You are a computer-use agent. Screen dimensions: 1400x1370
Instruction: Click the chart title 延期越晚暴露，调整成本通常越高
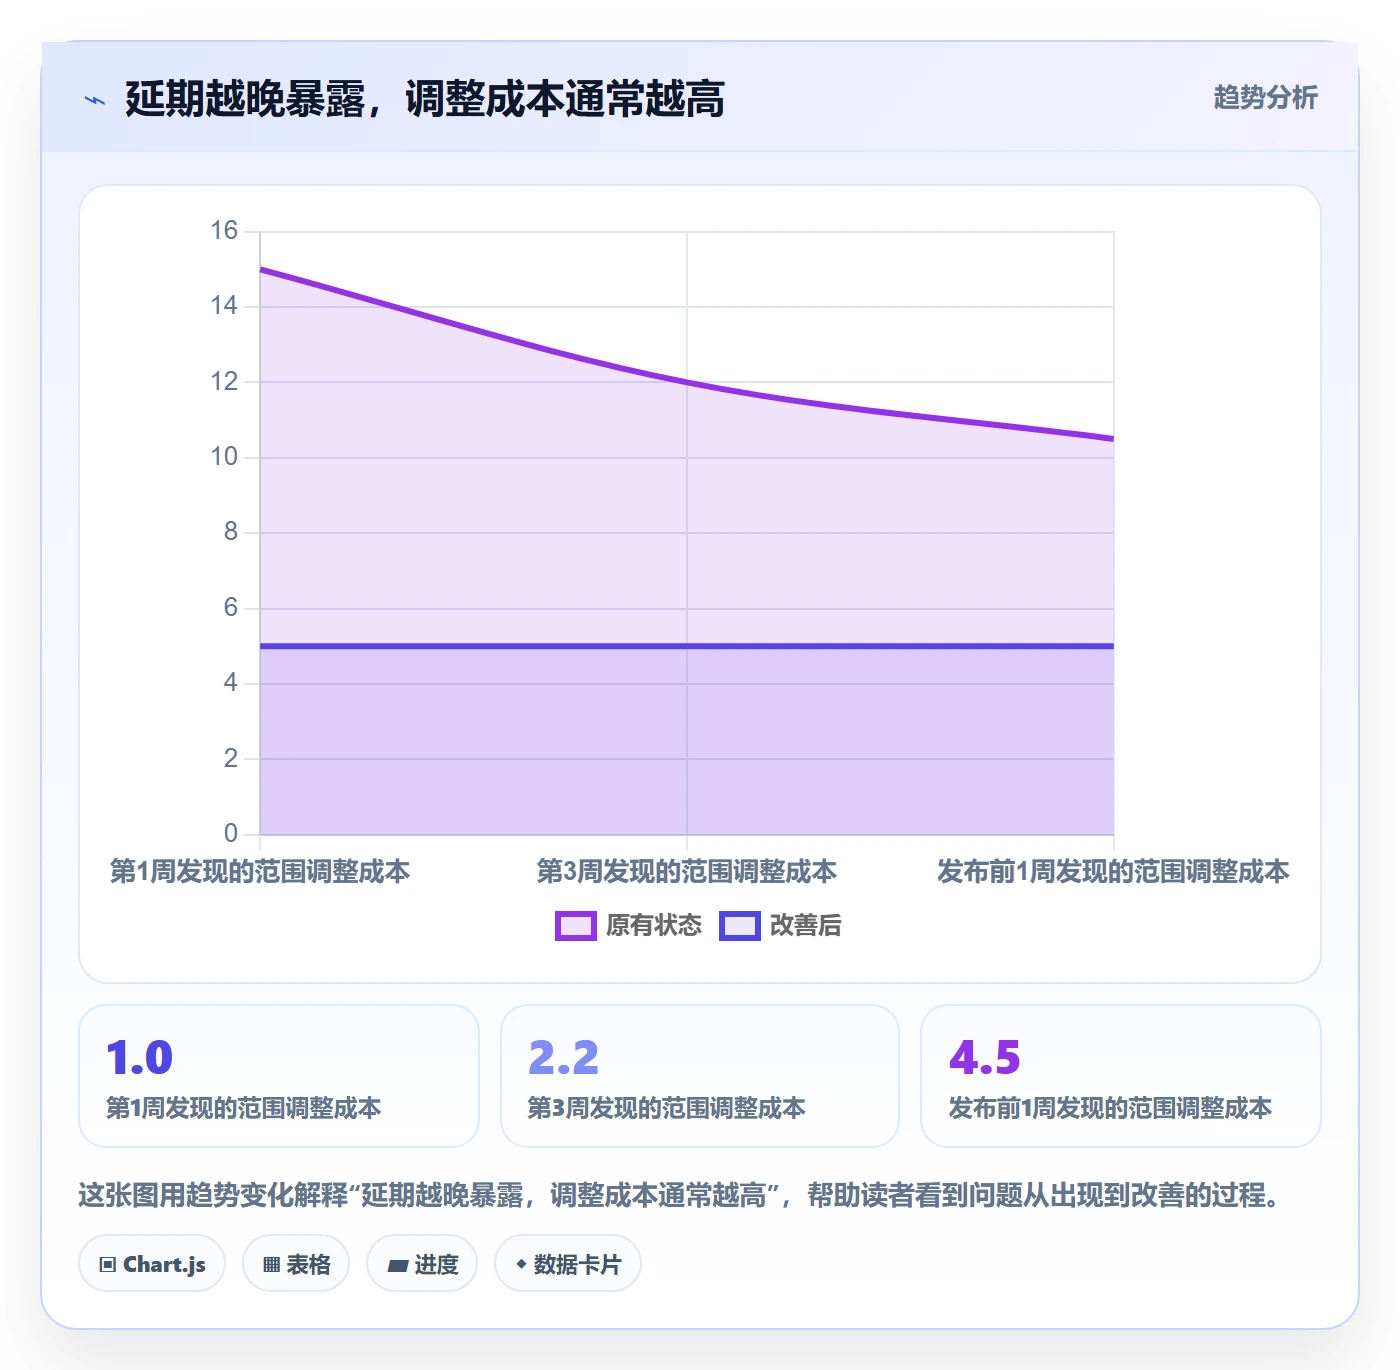coord(425,100)
